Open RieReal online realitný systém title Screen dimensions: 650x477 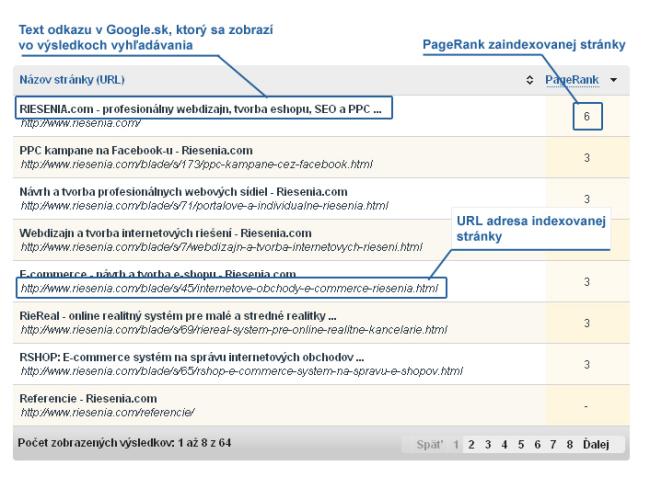point(177,316)
